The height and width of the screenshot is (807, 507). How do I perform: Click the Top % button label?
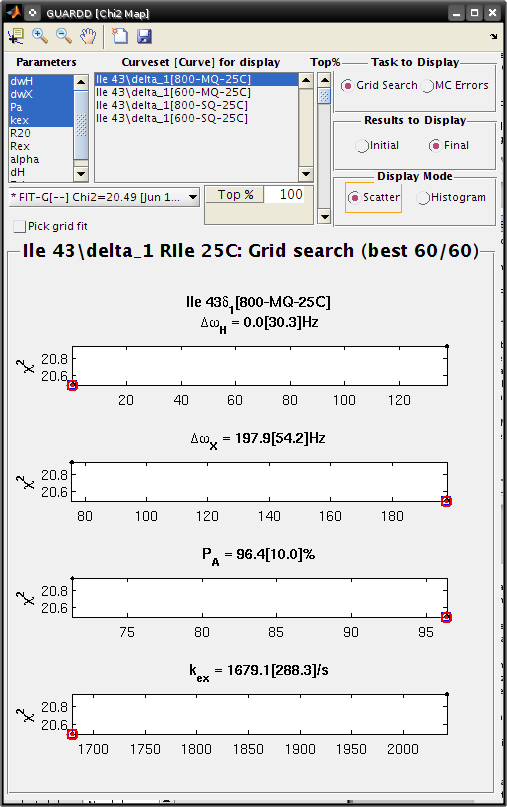click(235, 195)
